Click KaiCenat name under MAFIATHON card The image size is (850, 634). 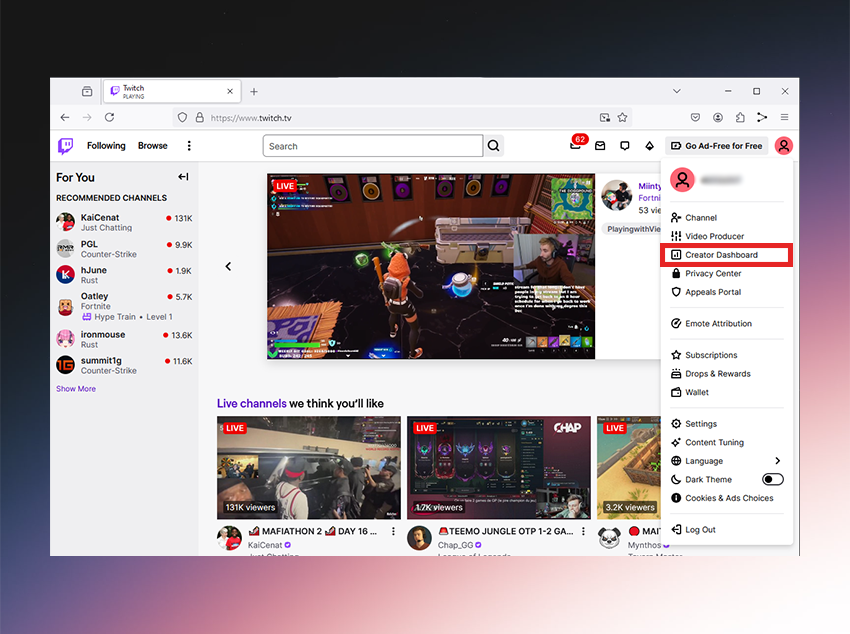[265, 545]
